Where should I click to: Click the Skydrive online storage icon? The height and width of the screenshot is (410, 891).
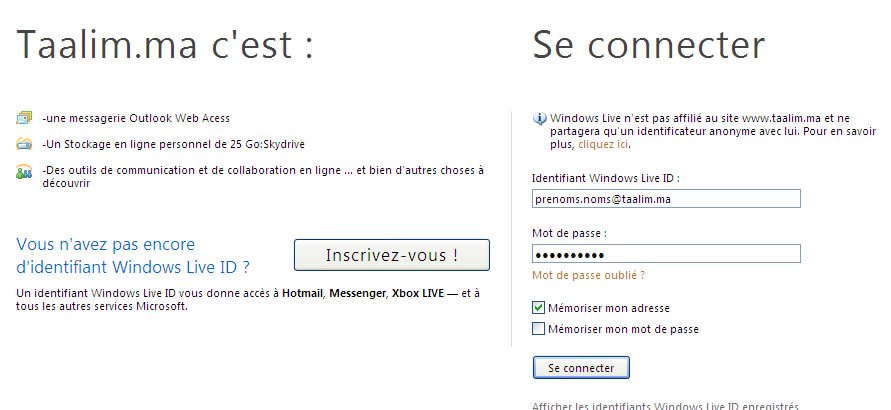[x=24, y=144]
